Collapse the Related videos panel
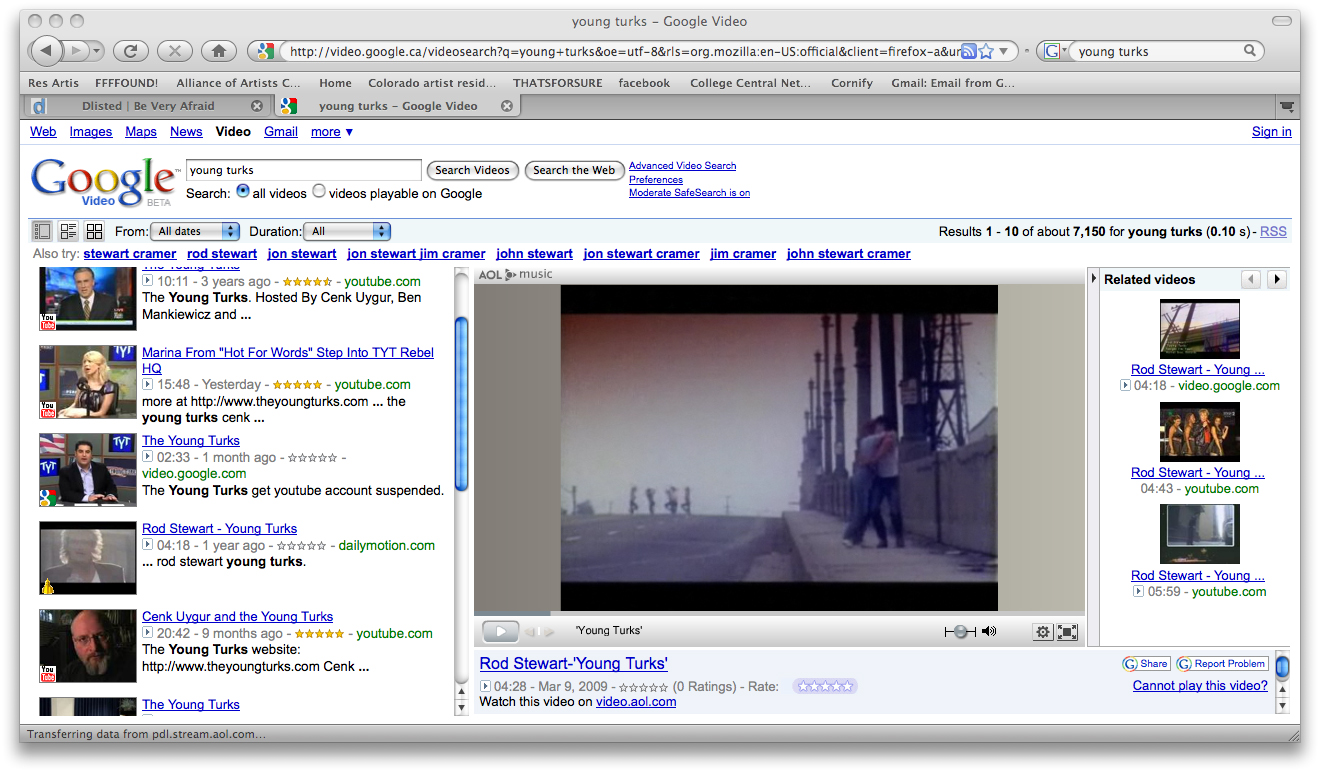 (x=1094, y=279)
